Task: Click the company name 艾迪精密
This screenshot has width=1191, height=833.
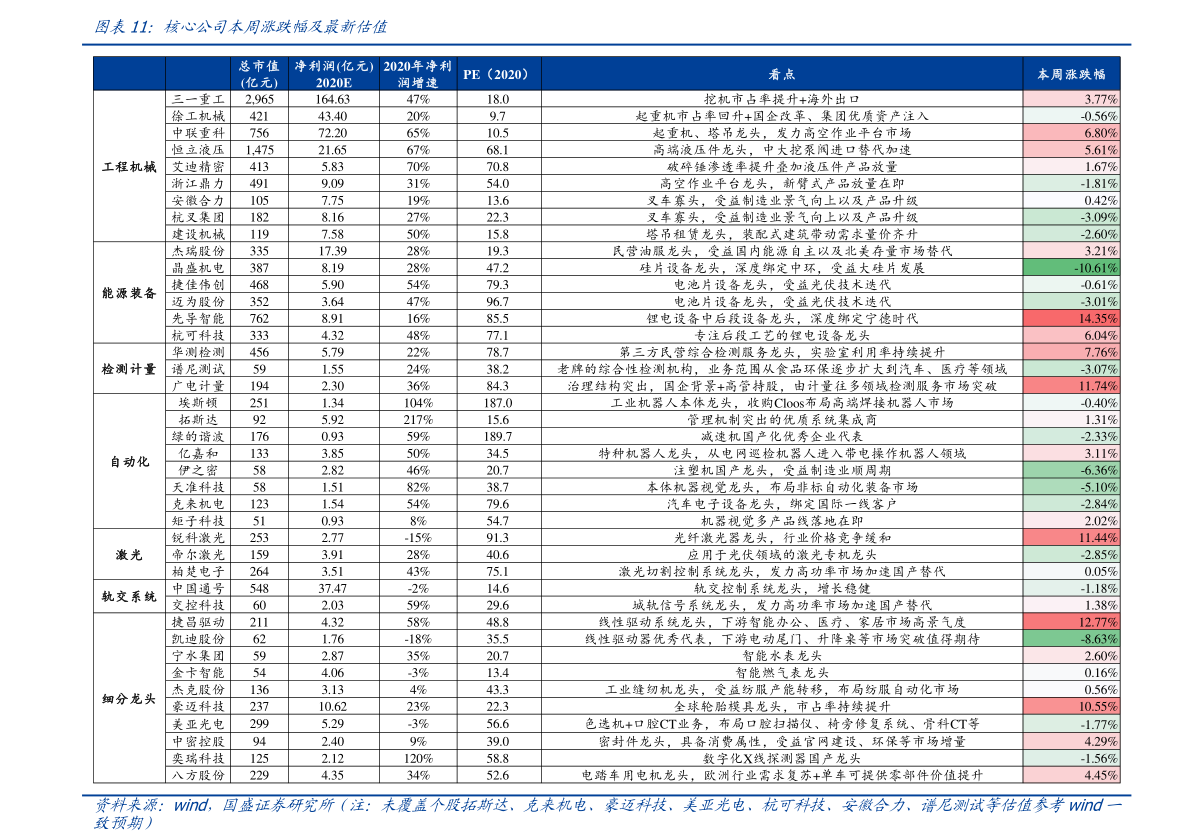Action: (x=197, y=167)
